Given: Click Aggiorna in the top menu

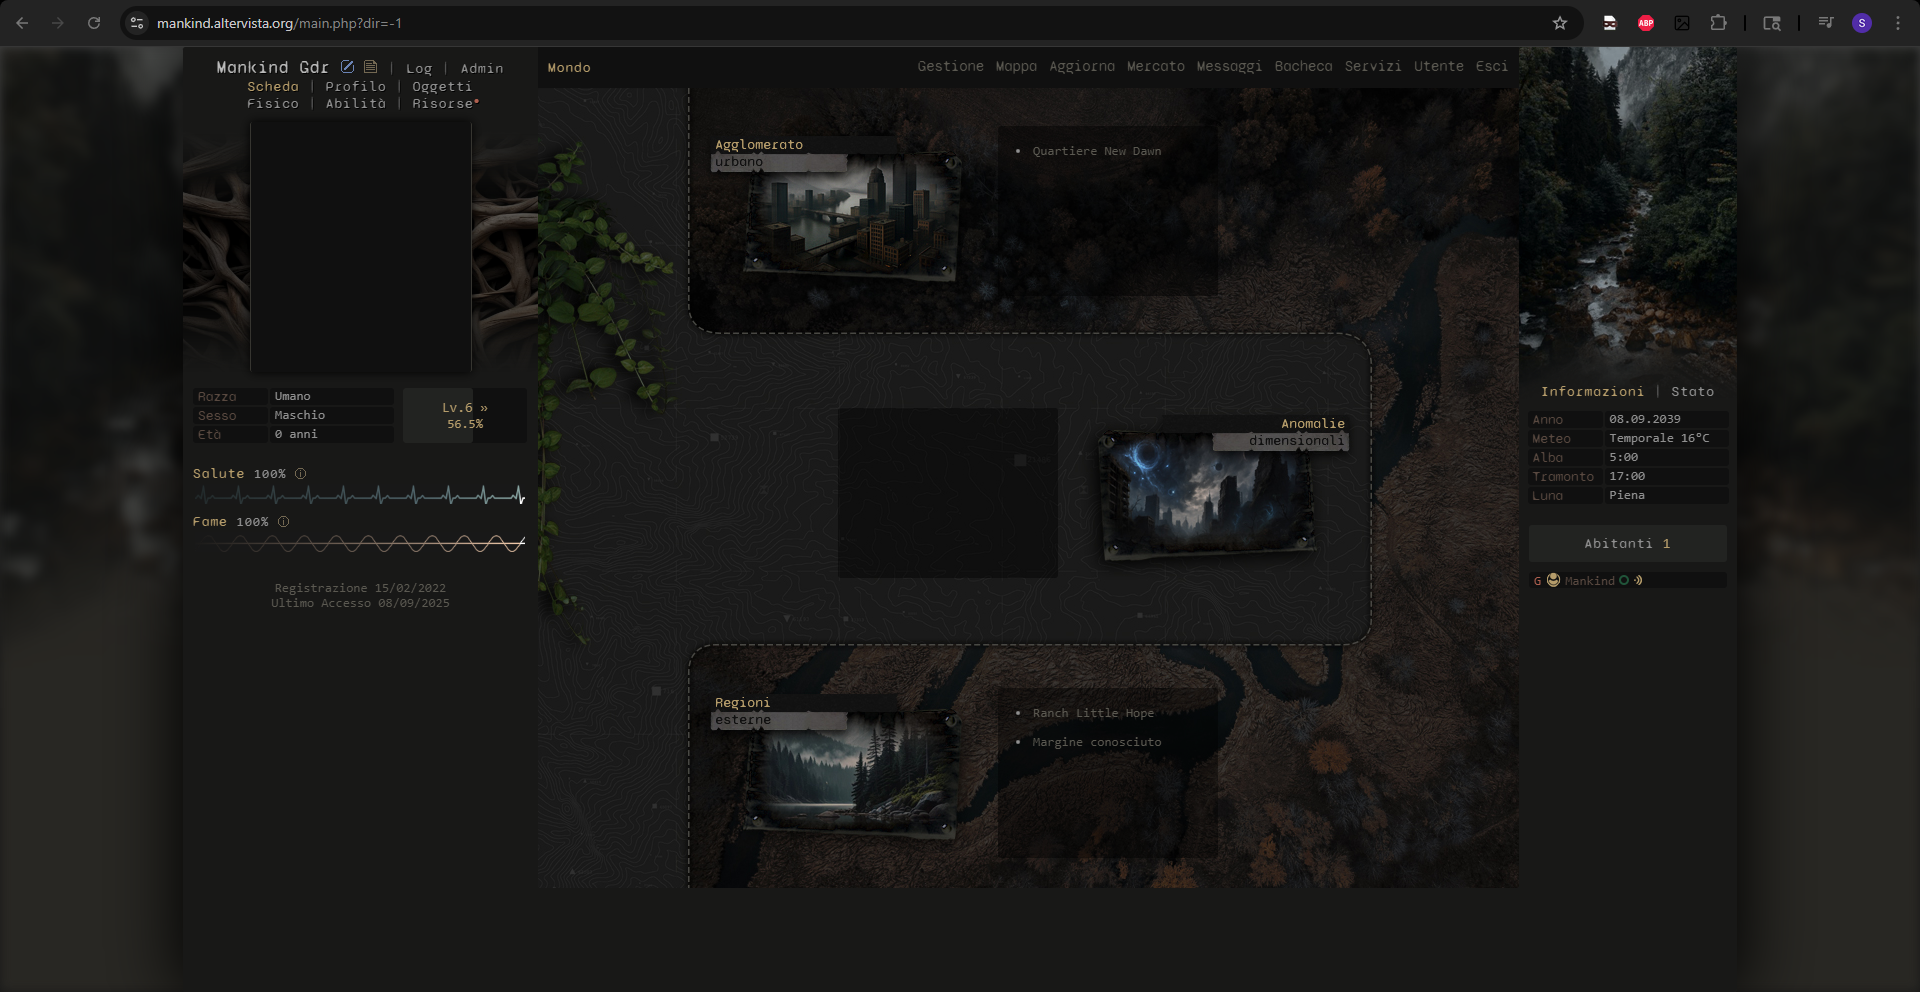Looking at the screenshot, I should pos(1082,67).
